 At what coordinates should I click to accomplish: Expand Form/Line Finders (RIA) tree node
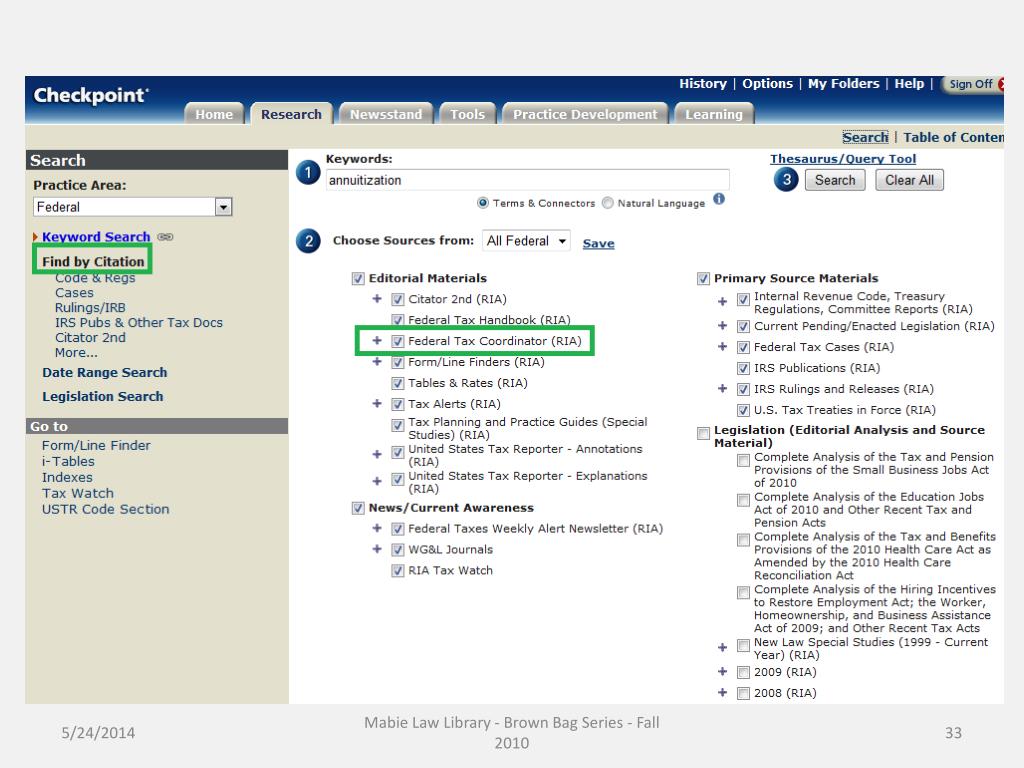[377, 362]
